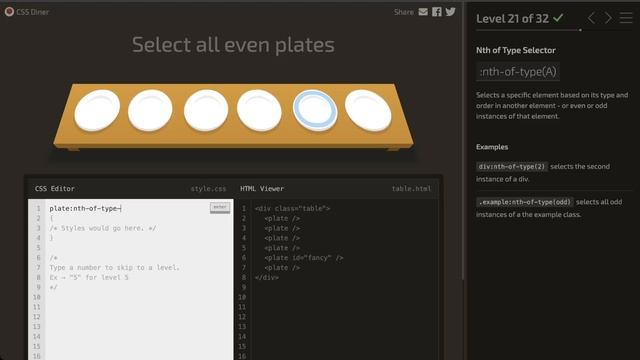Click the main panel vertical scrollbar

463,141
